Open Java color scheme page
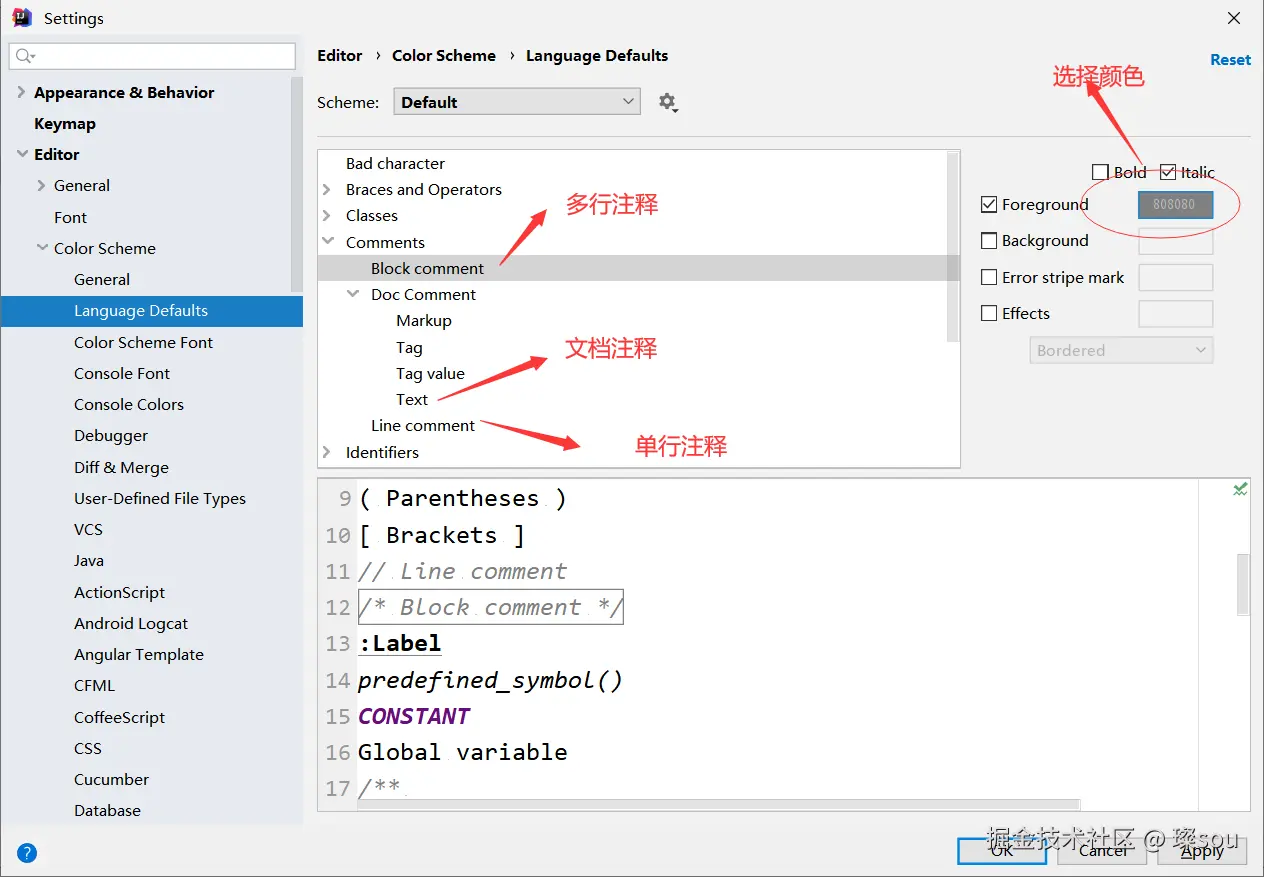1264x877 pixels. coord(89,560)
